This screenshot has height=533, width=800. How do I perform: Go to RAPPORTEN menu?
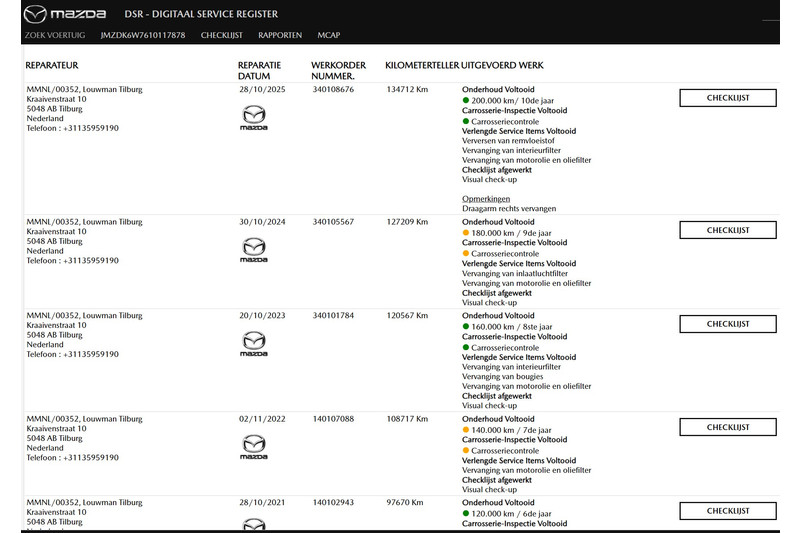280,35
